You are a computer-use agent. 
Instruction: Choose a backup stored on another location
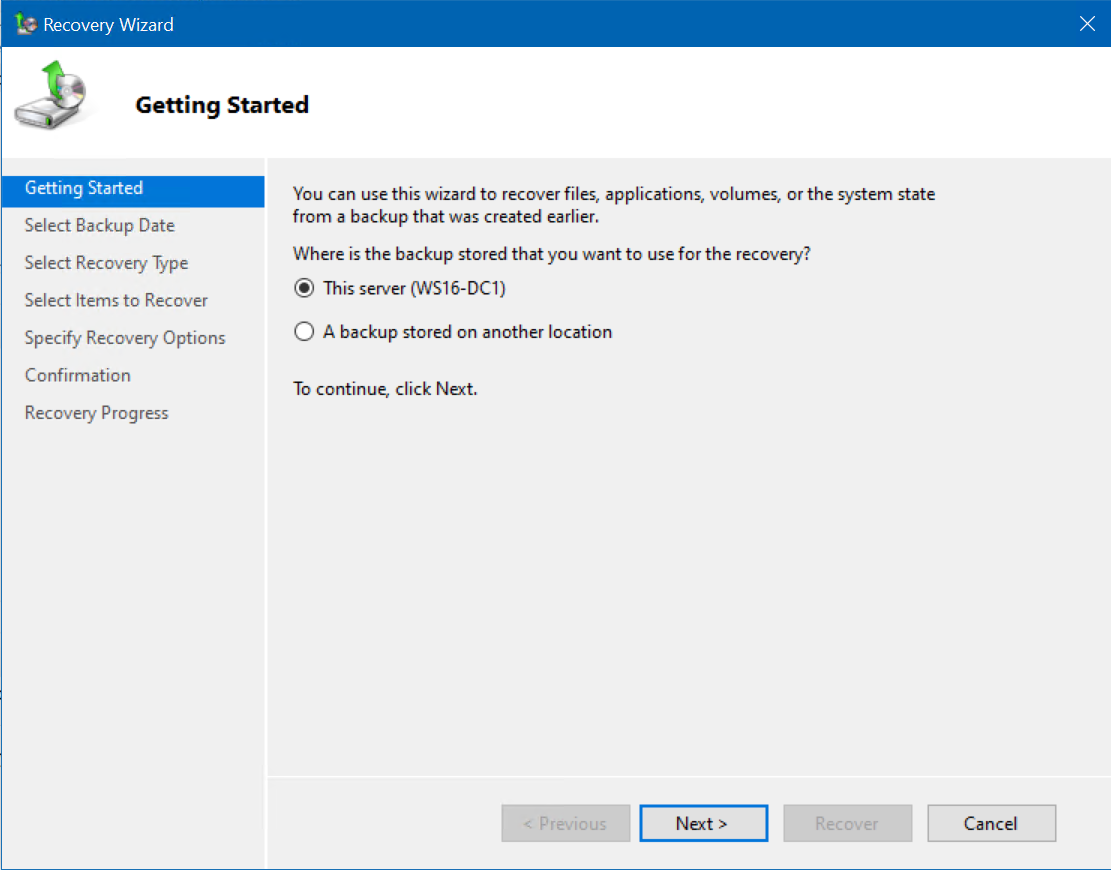click(303, 331)
